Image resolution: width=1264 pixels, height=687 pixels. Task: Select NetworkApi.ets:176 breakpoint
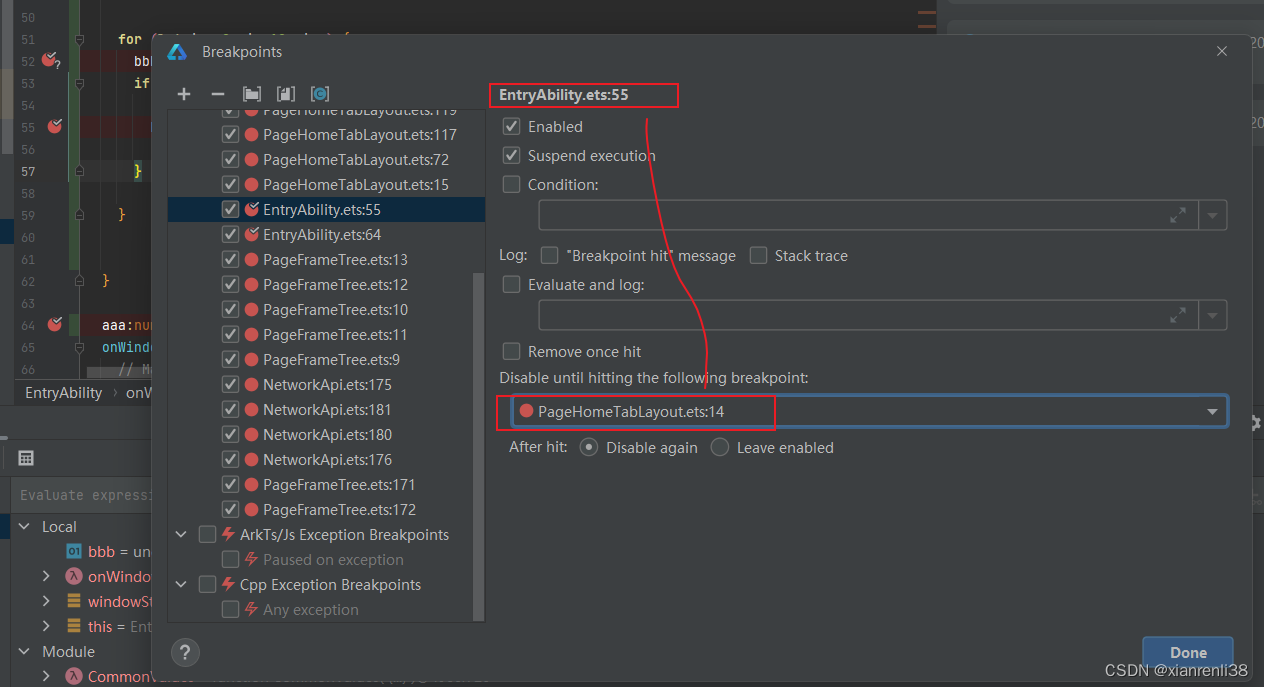[326, 460]
